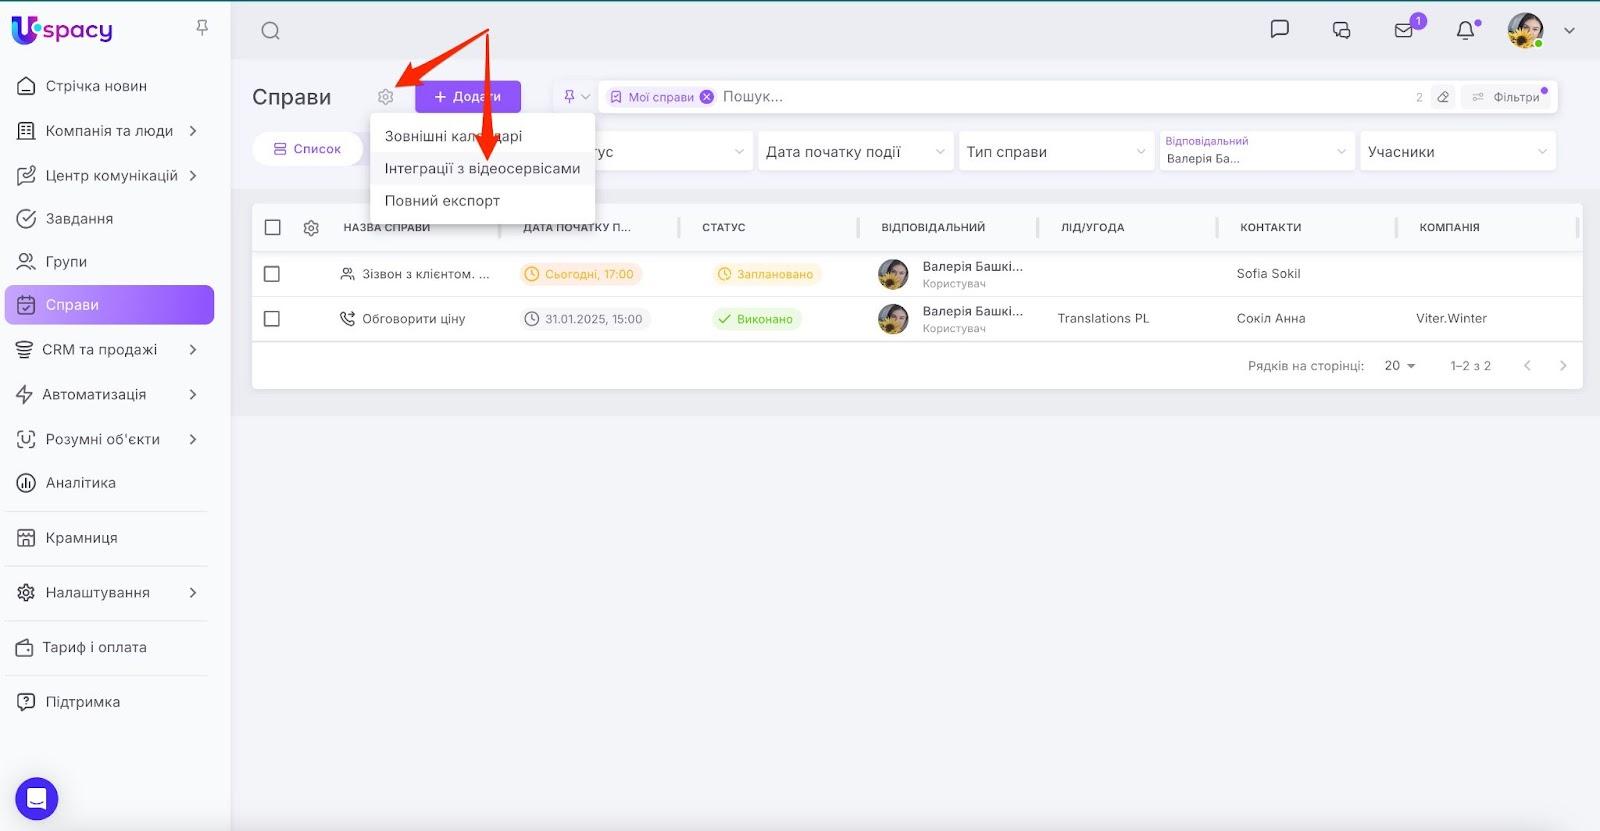
Task: Open the Відповідальний filter dropdown
Action: pos(1257,152)
